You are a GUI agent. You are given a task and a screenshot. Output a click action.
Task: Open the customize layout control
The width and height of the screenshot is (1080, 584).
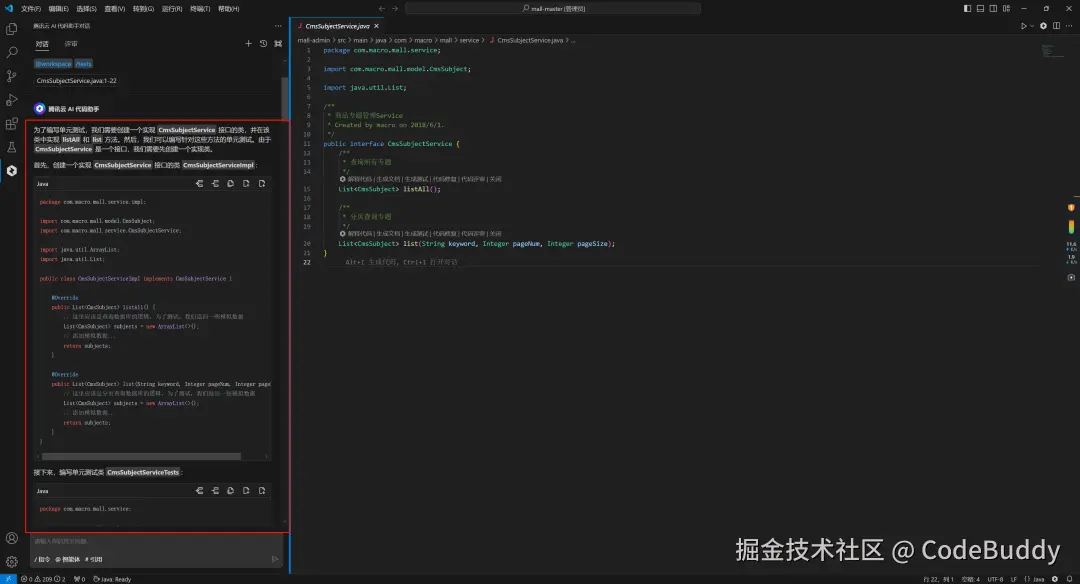[x=1006, y=8]
